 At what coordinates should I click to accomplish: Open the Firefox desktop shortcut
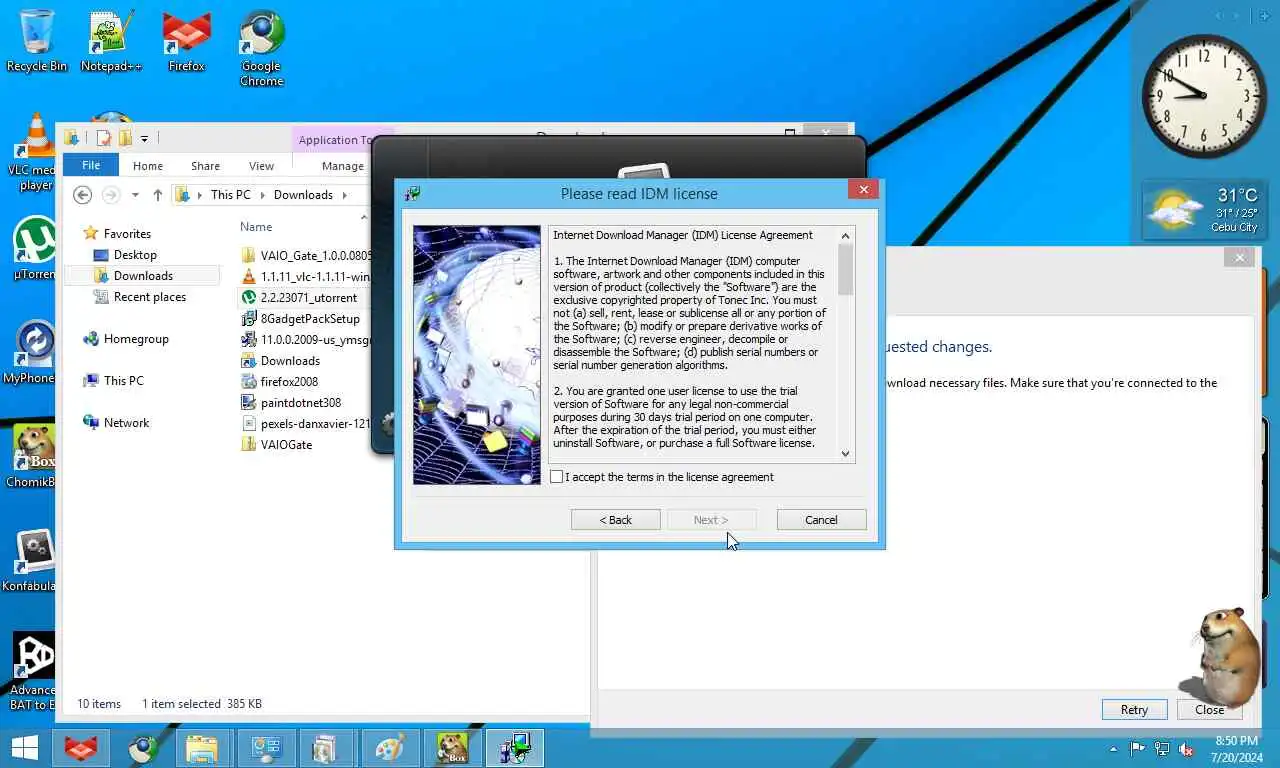[x=186, y=41]
